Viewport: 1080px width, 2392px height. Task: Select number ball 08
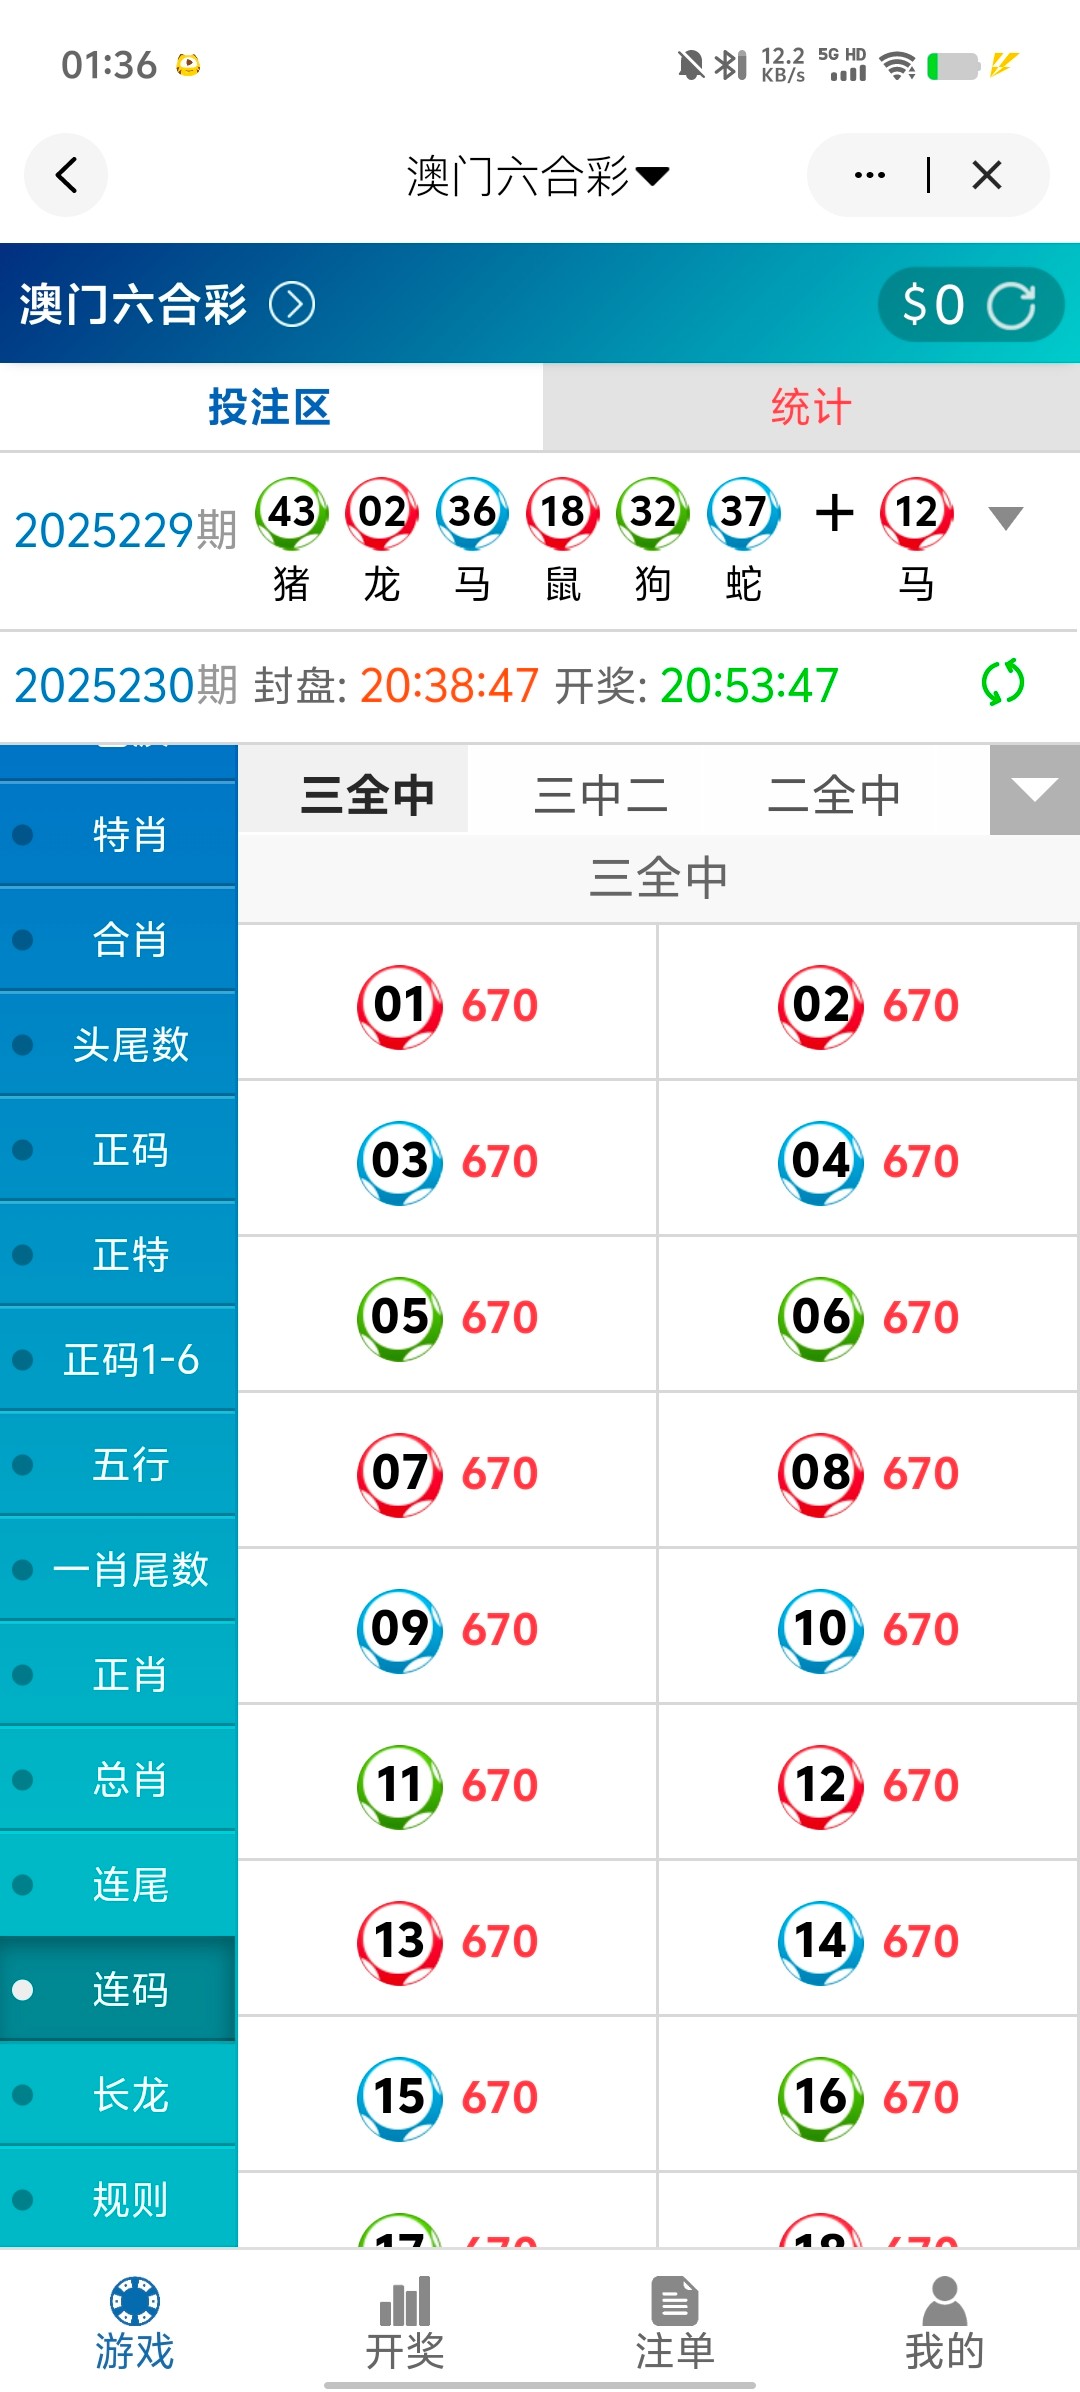(820, 1473)
